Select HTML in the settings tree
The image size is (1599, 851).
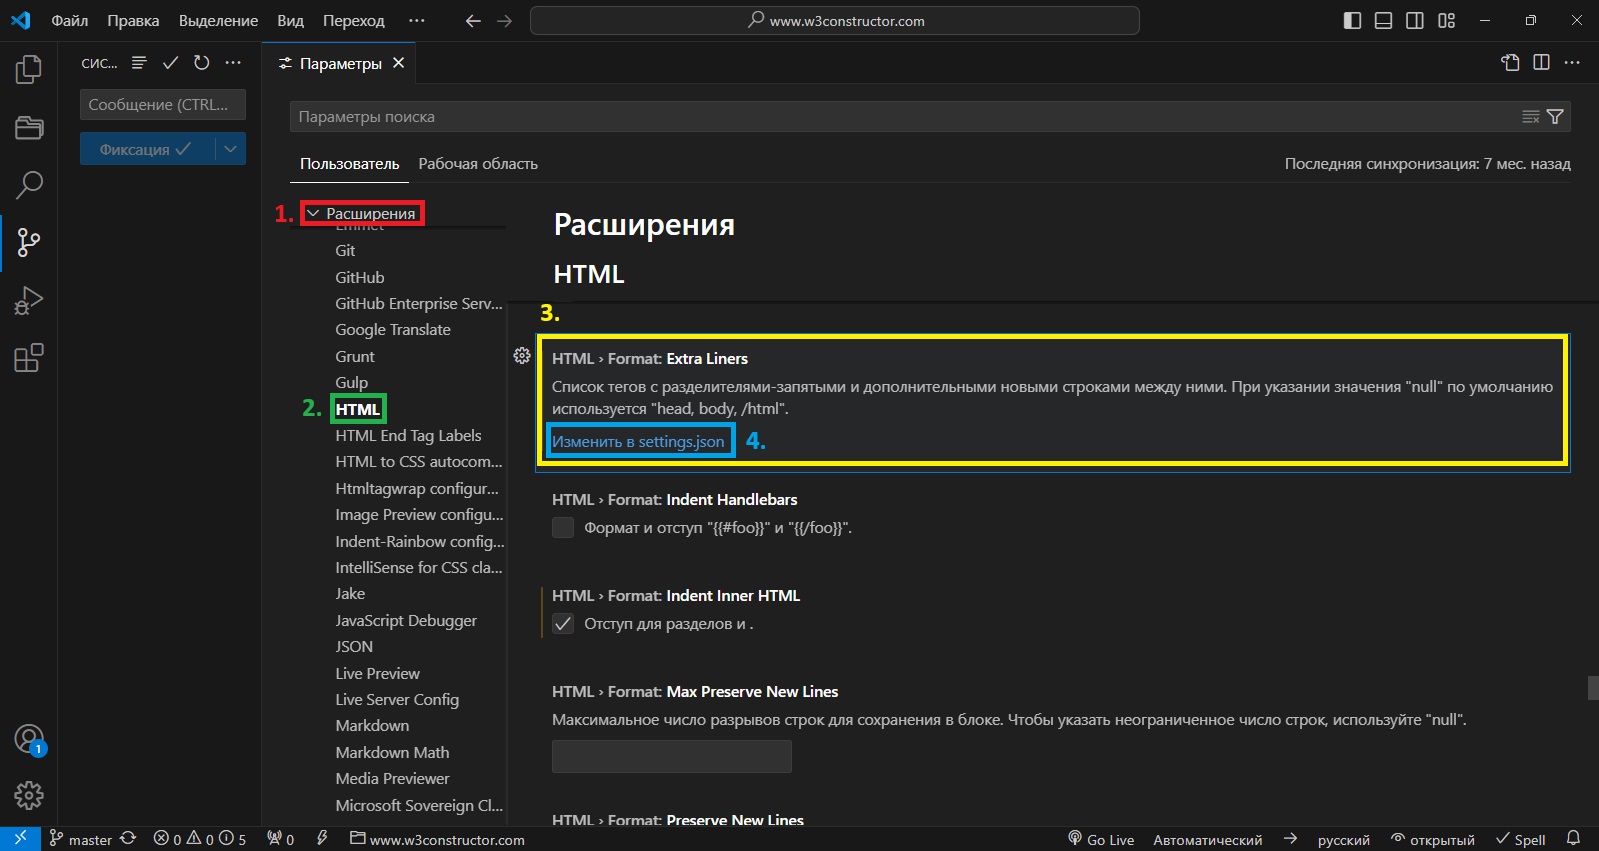point(357,409)
